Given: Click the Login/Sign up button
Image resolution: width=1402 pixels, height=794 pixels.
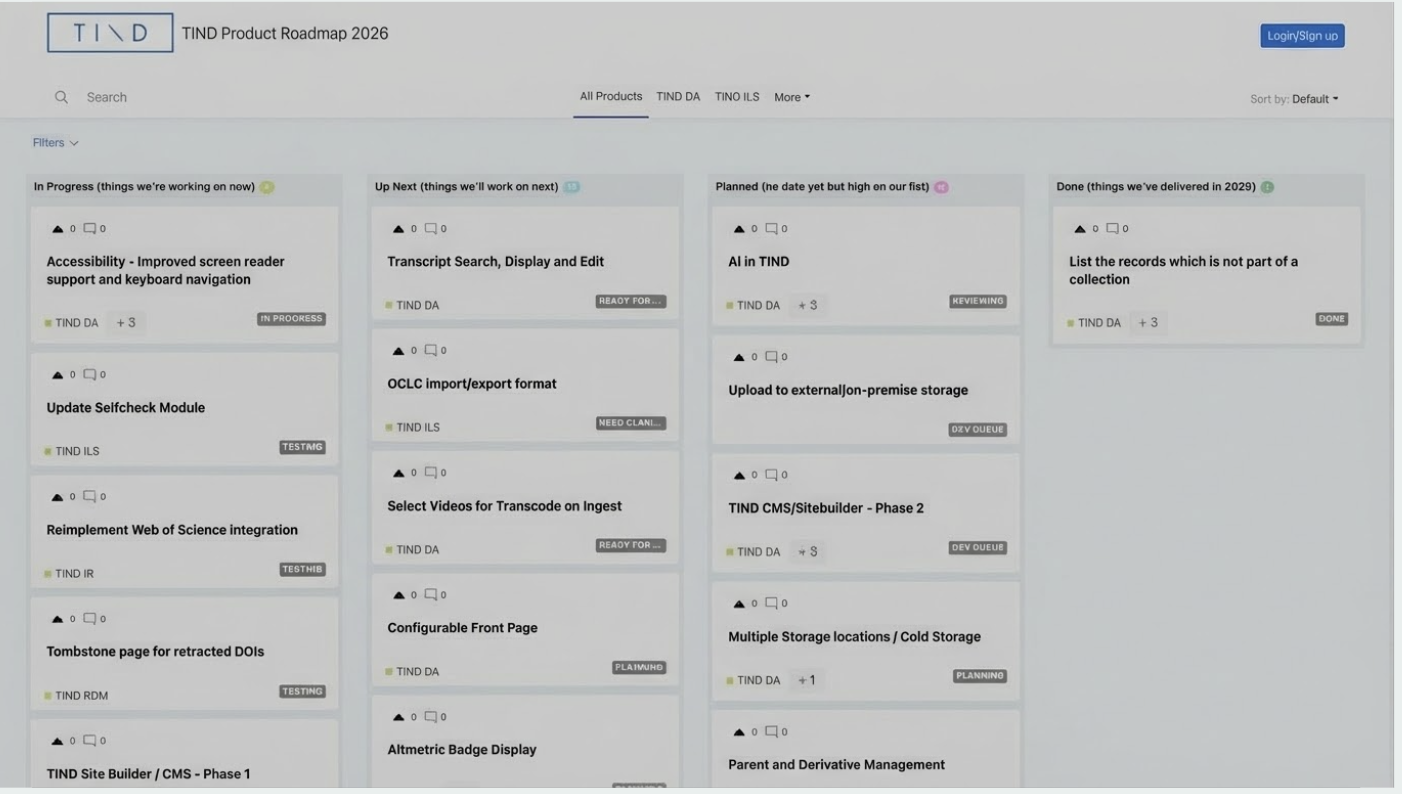Looking at the screenshot, I should click(x=1302, y=35).
